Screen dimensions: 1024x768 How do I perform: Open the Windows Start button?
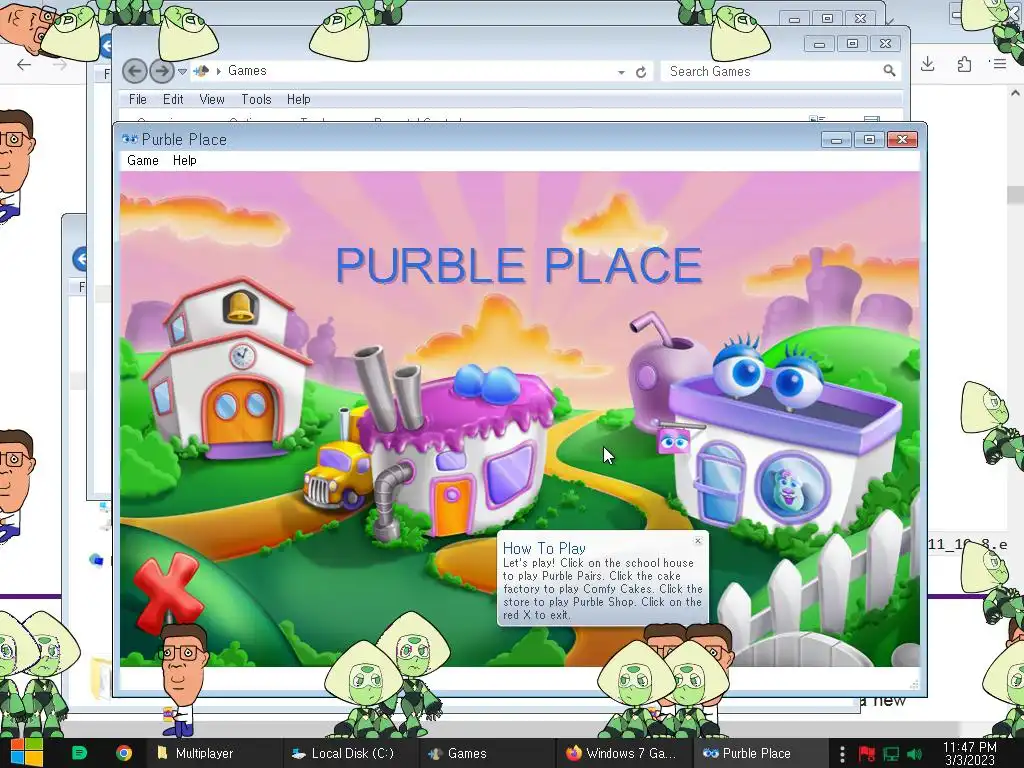[x=26, y=753]
